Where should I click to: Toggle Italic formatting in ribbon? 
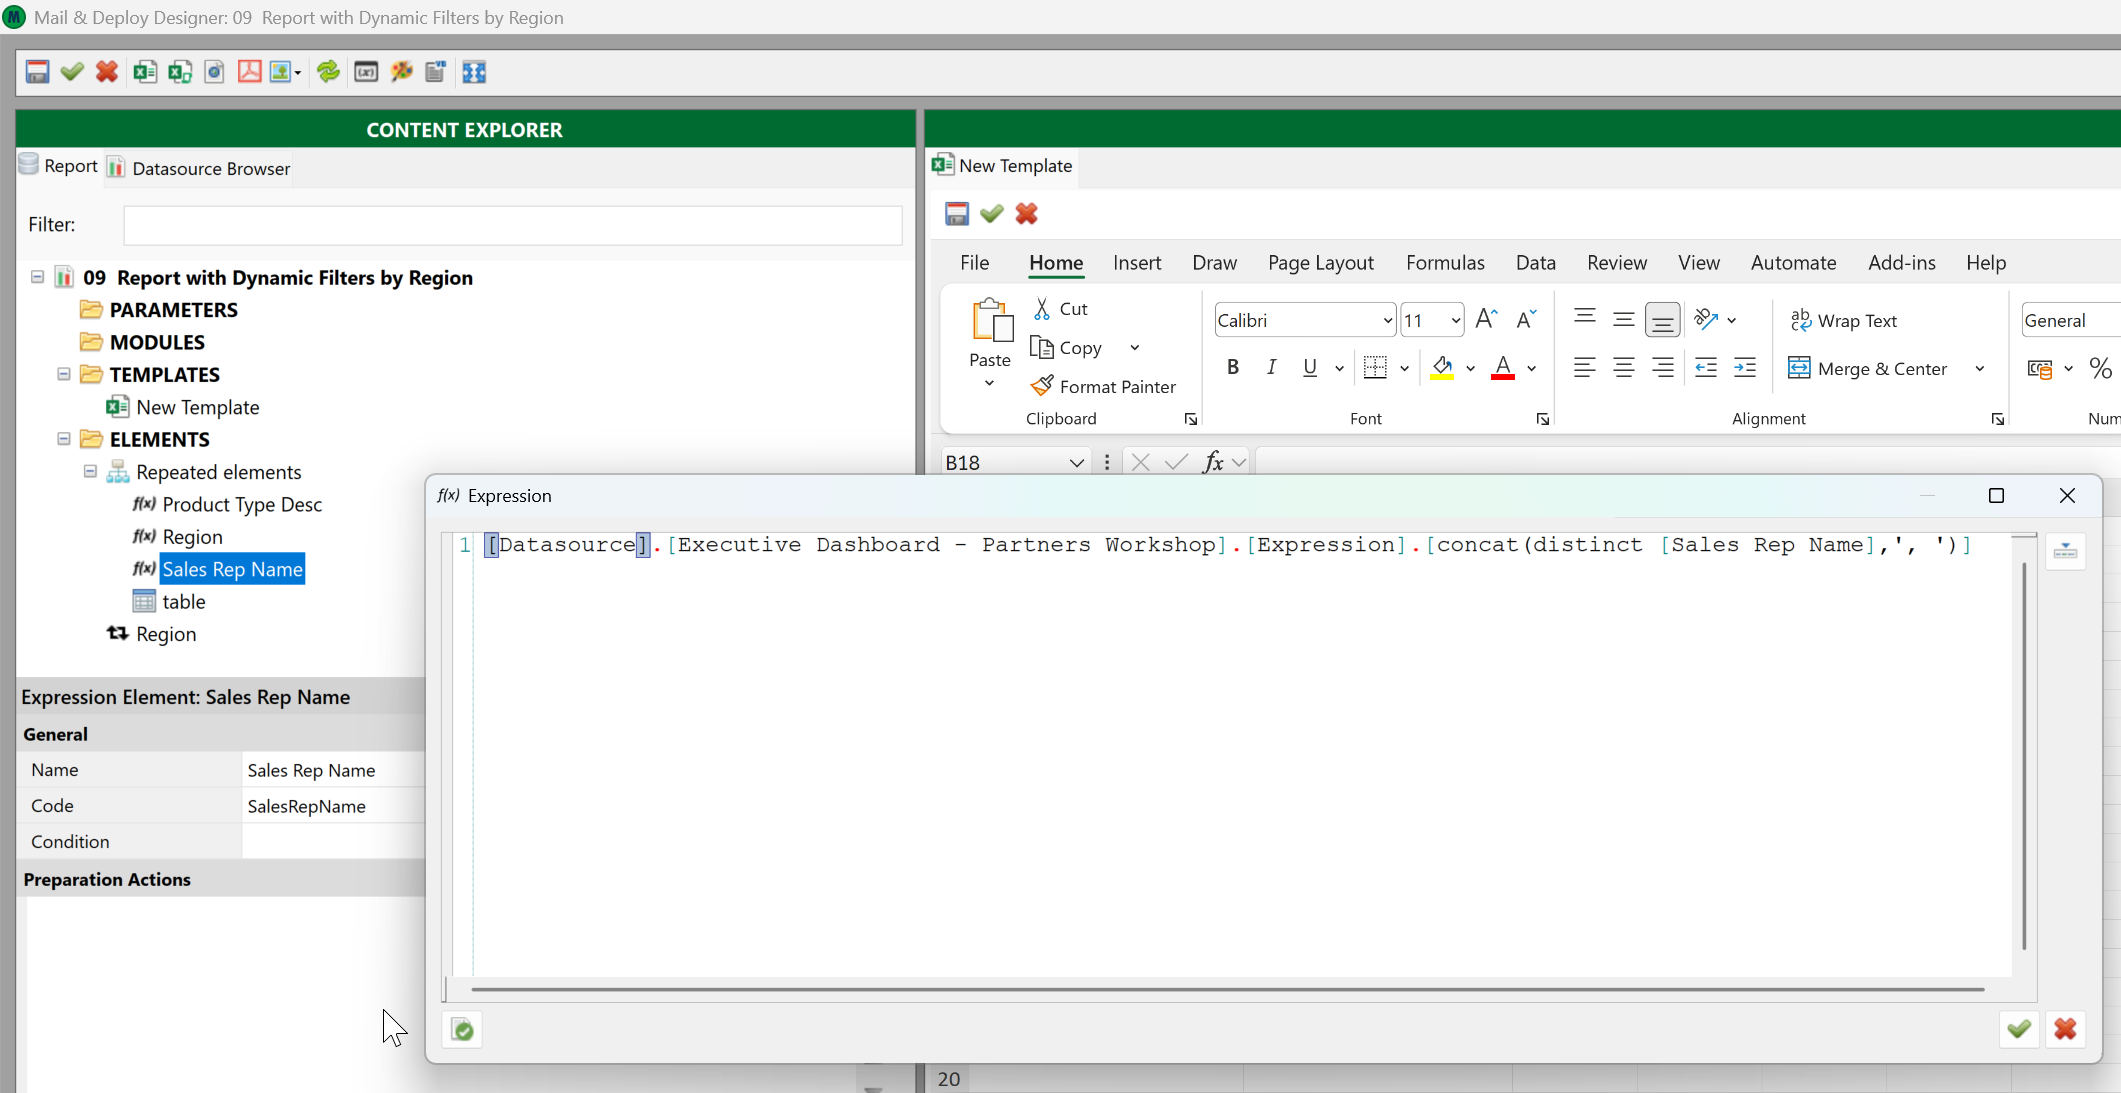(x=1271, y=367)
